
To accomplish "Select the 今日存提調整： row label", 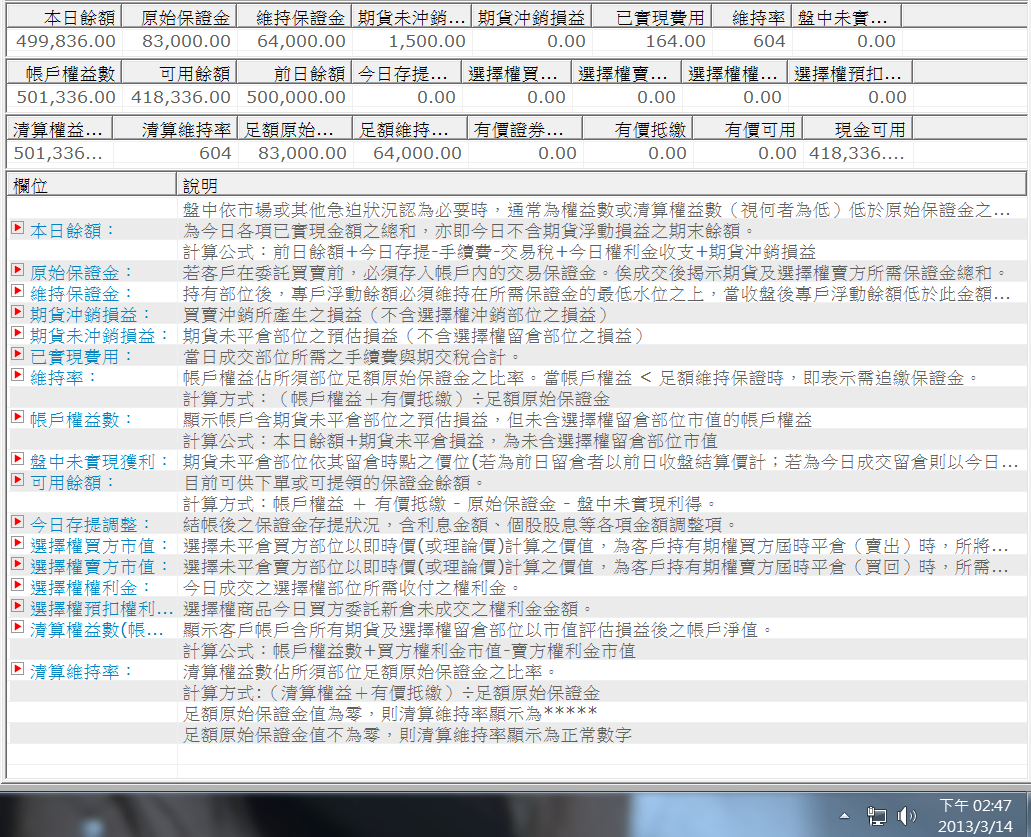I will (x=91, y=525).
